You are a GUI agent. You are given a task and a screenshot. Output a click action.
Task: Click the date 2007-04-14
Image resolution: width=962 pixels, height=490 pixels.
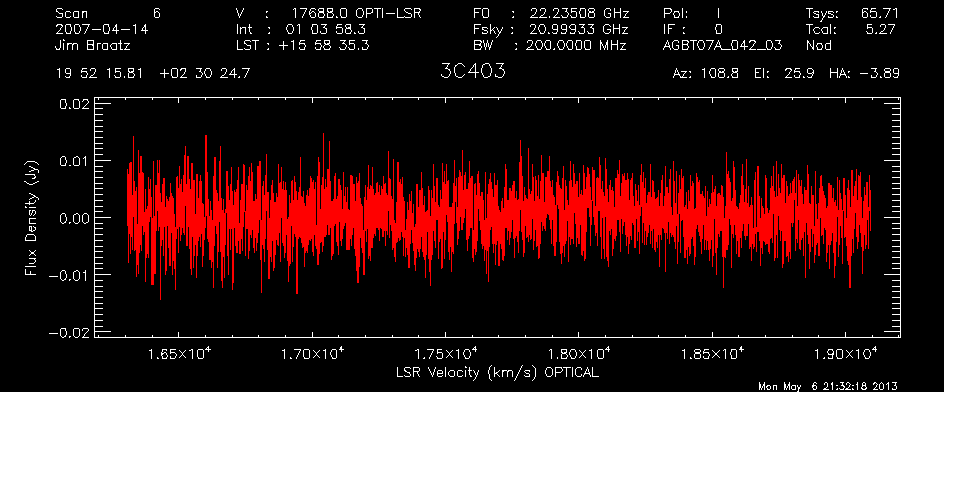click(x=102, y=29)
